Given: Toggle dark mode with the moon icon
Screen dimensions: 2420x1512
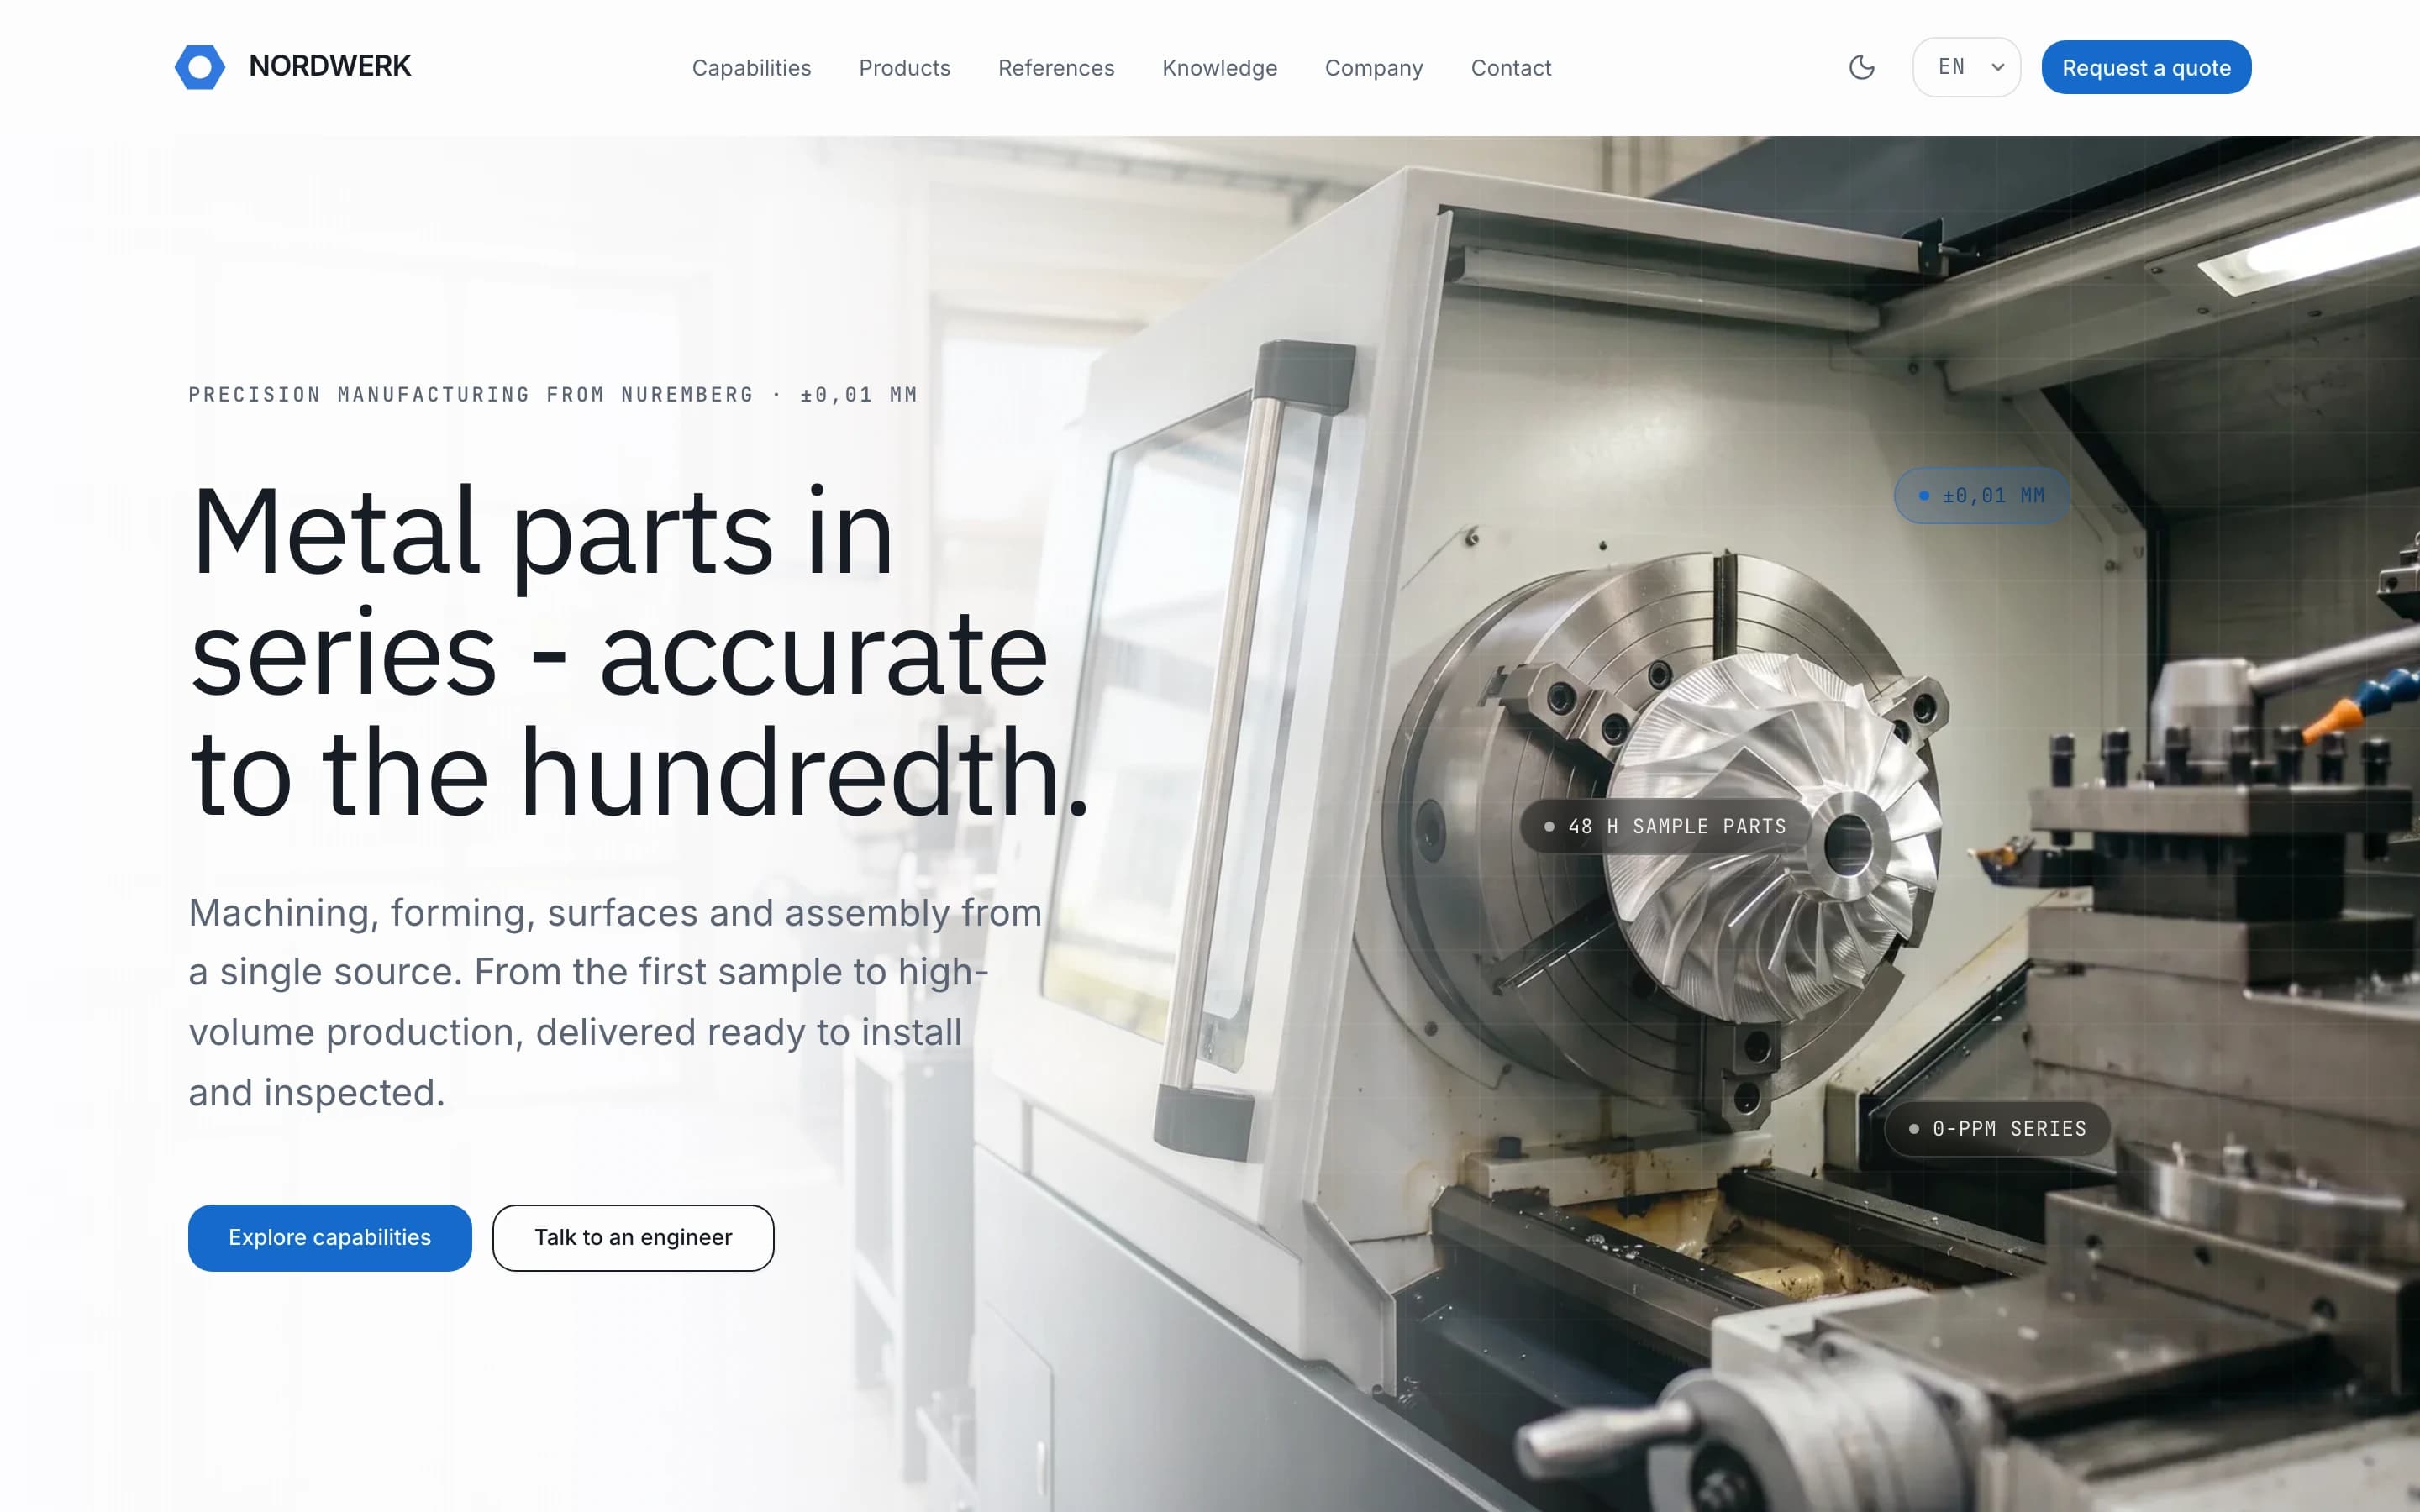Looking at the screenshot, I should point(1861,67).
